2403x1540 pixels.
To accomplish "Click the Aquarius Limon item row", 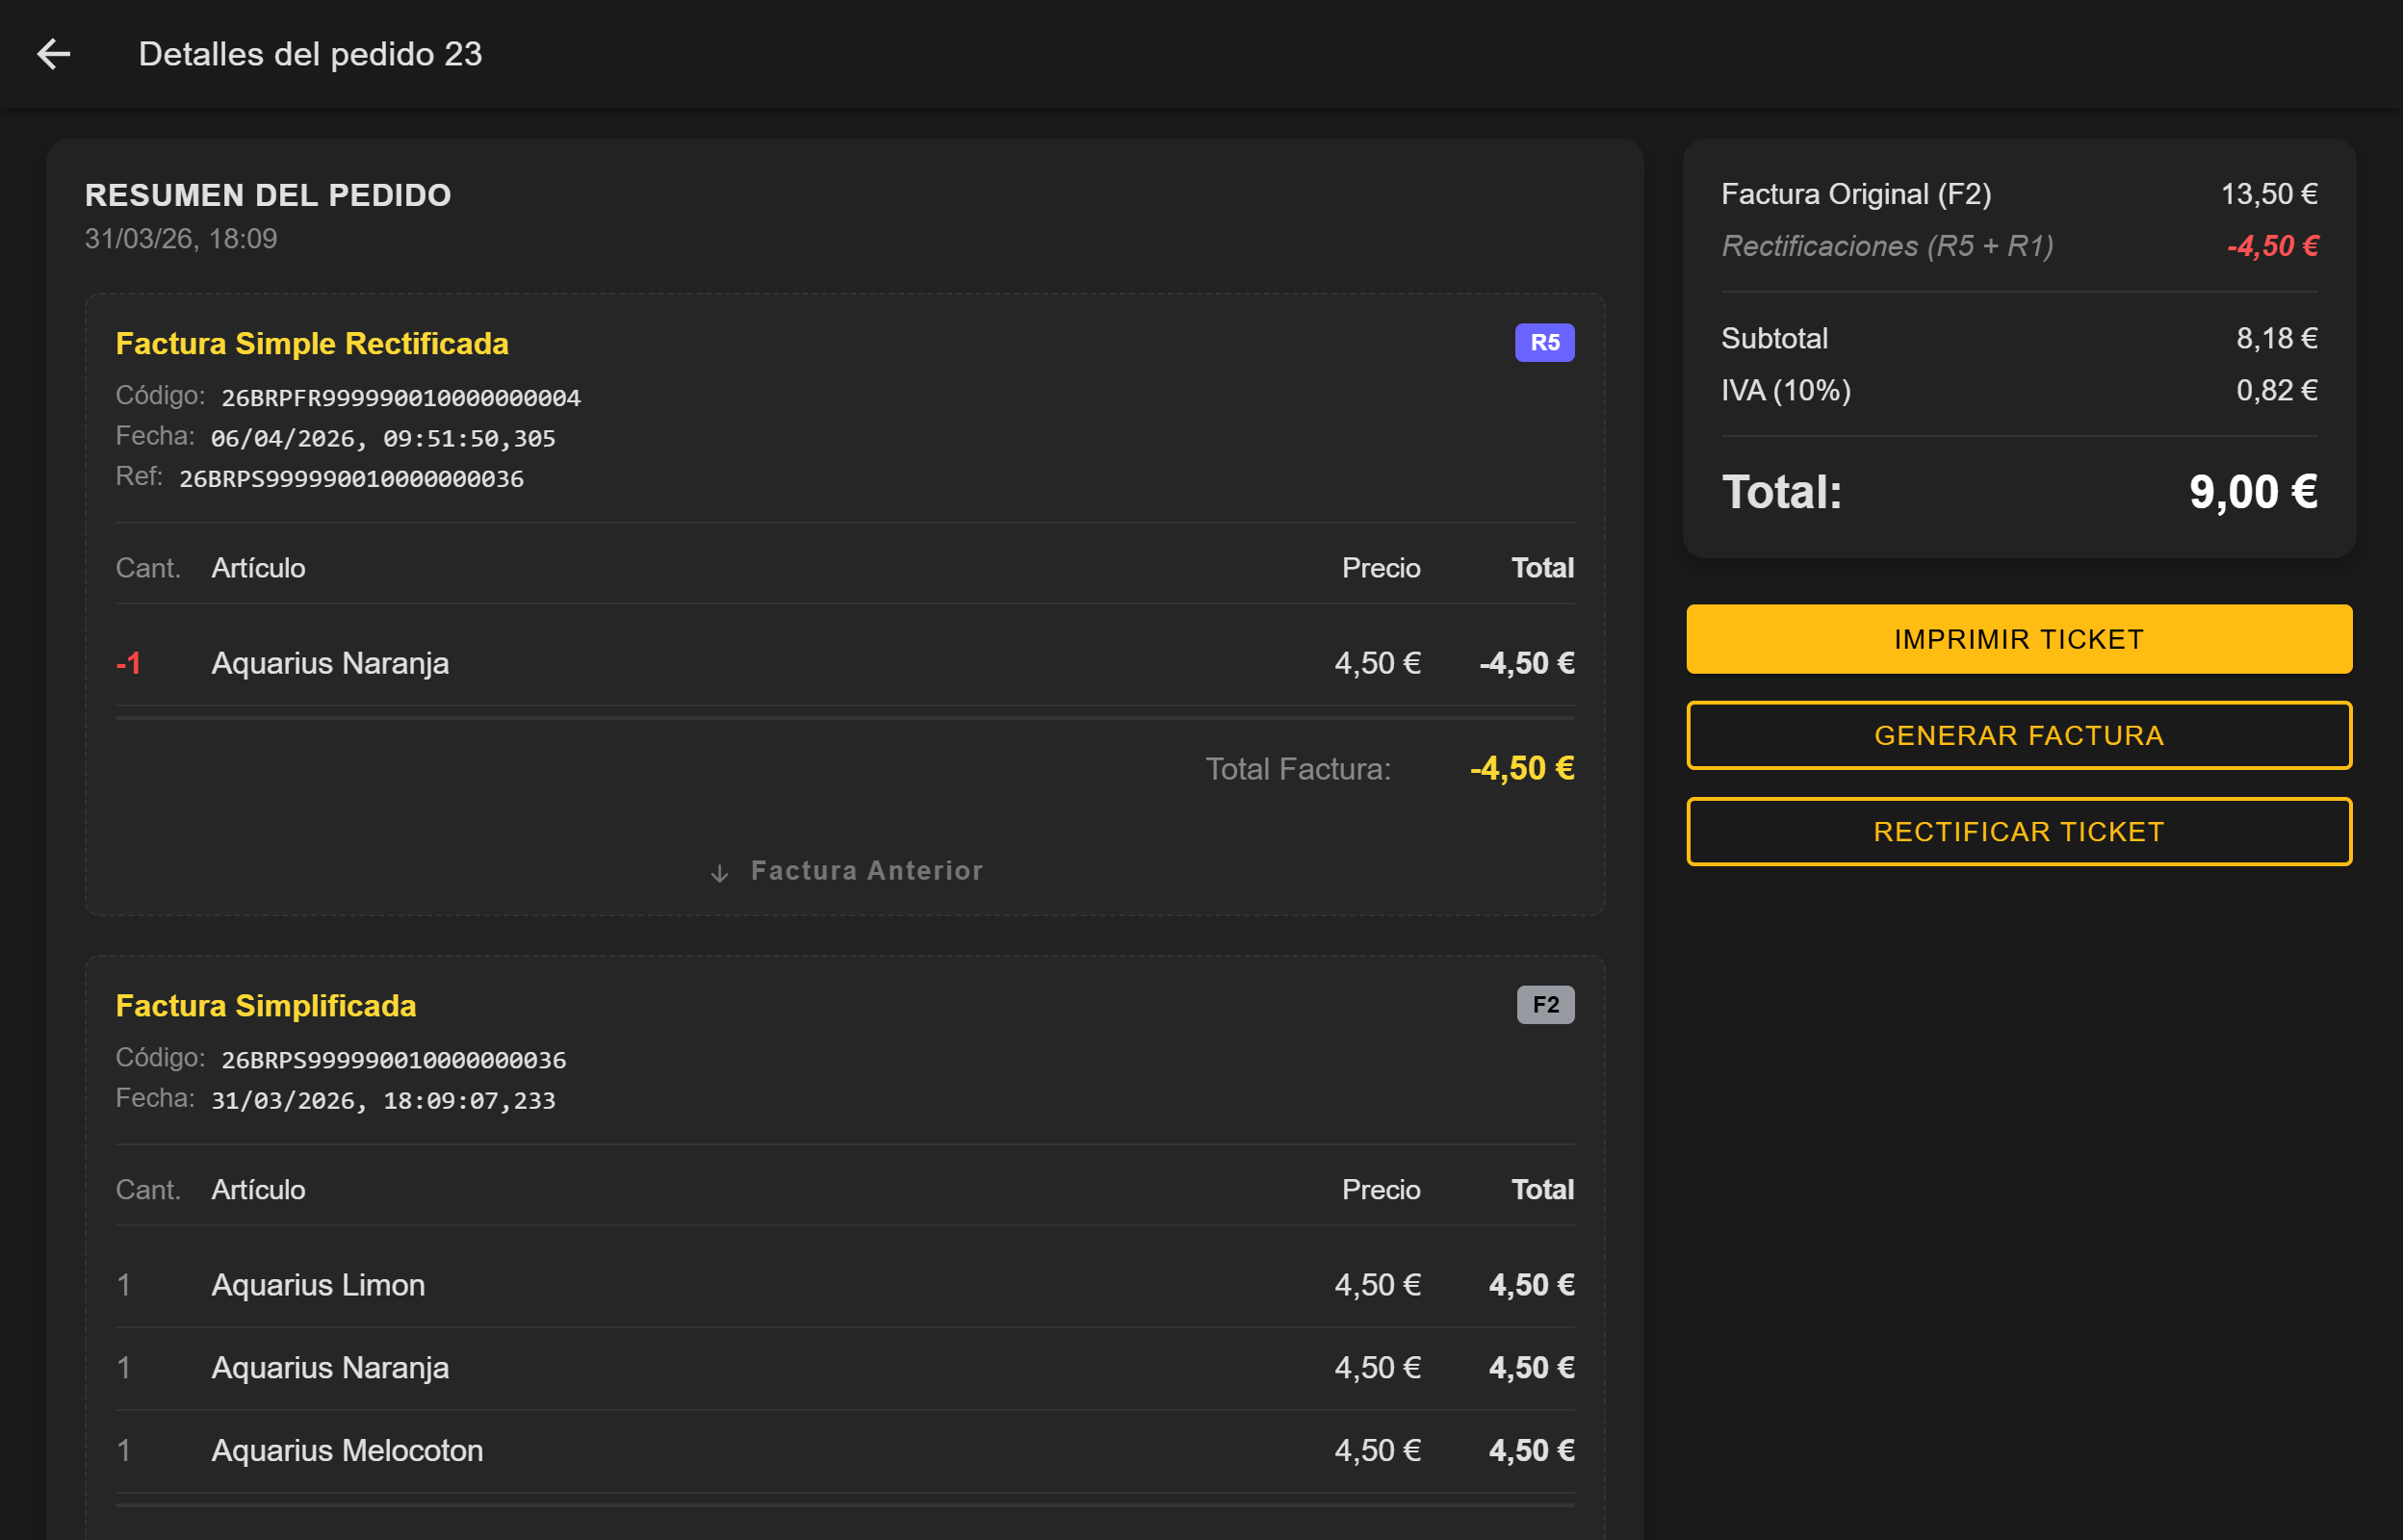I will [x=318, y=1285].
